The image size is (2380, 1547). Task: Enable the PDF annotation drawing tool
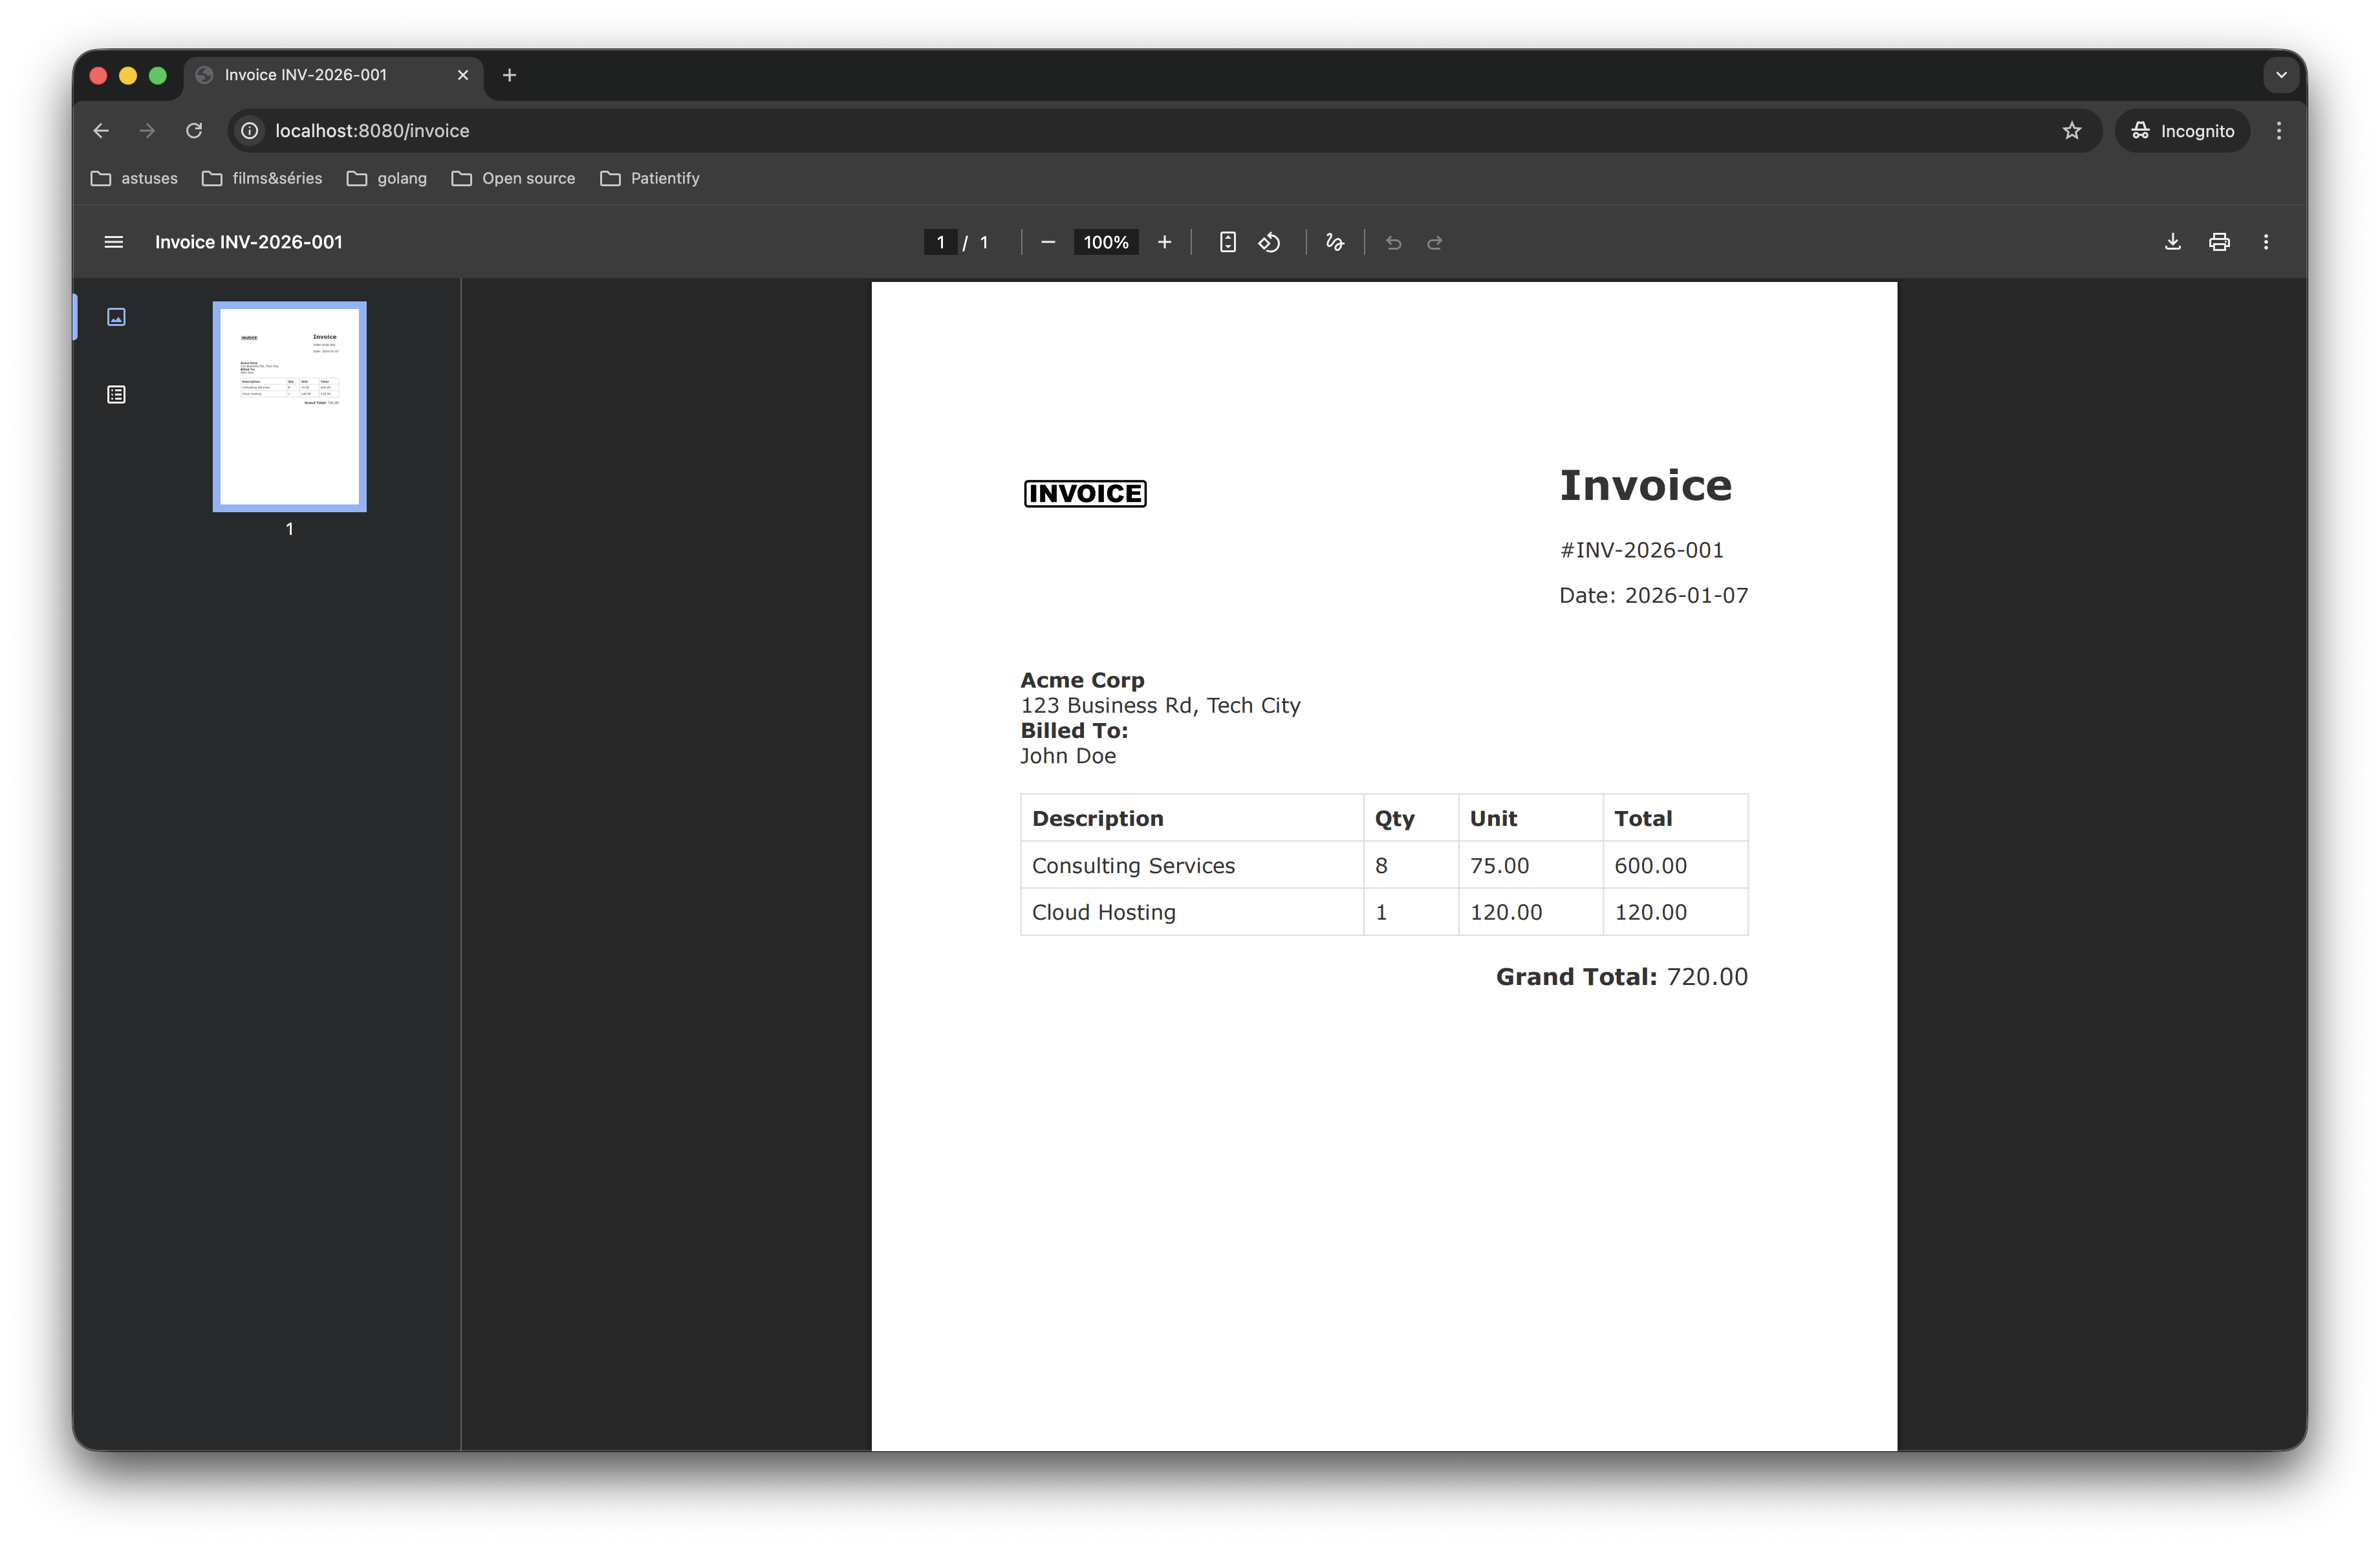click(x=1334, y=241)
